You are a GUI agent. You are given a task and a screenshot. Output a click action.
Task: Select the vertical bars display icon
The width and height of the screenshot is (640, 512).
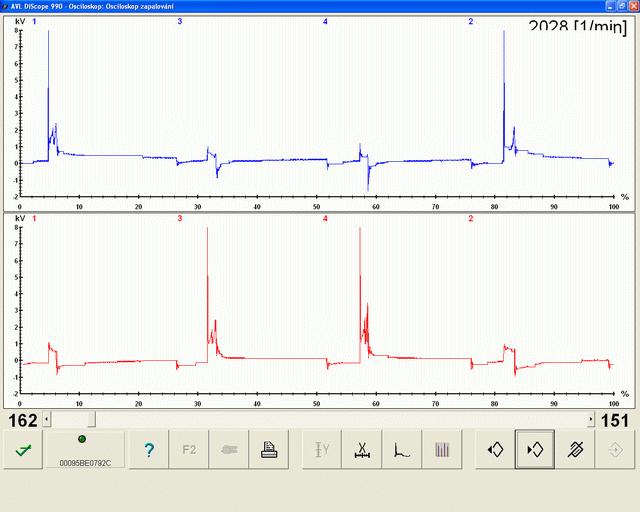(441, 450)
